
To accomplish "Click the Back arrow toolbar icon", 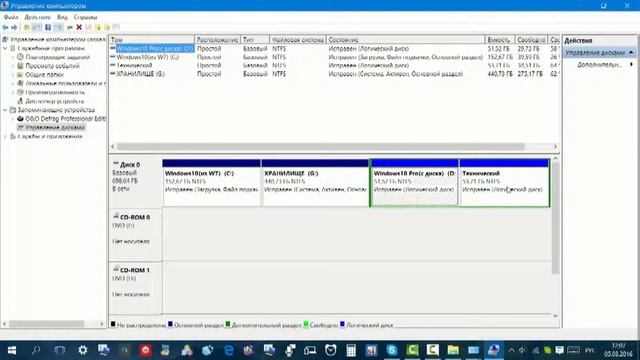I will pyautogui.click(x=5, y=27).
